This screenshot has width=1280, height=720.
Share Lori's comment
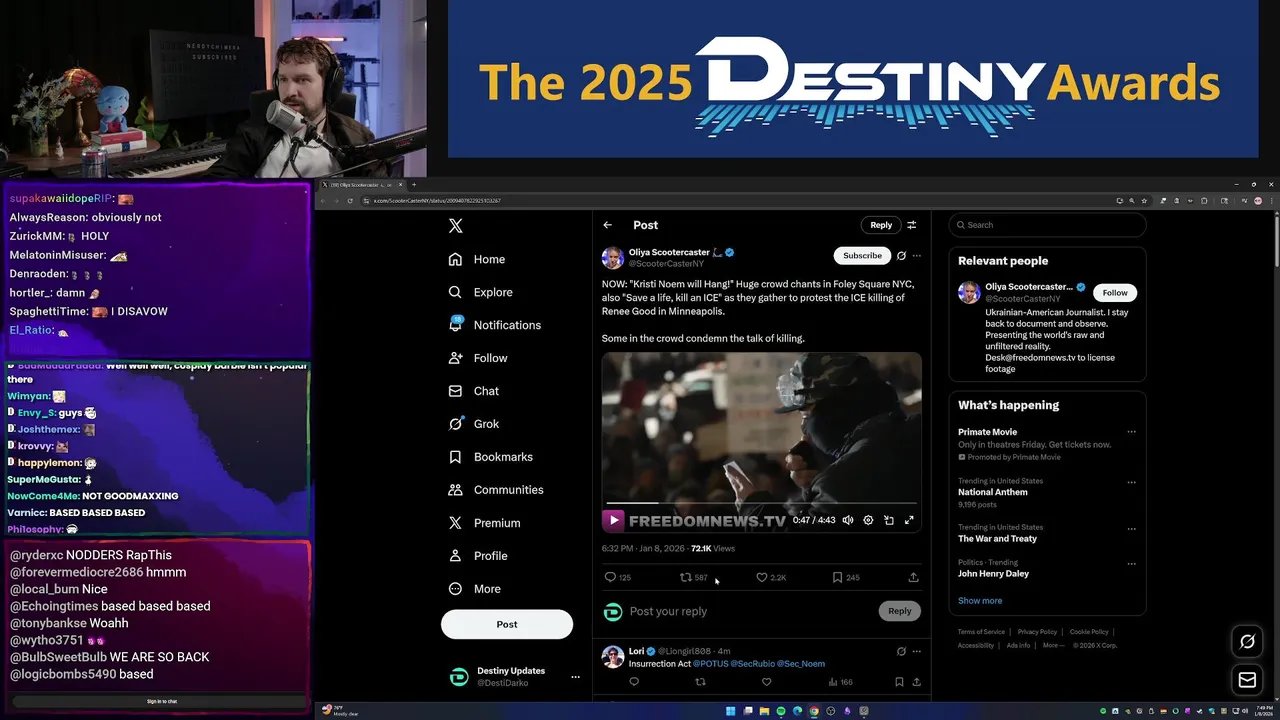pyautogui.click(x=916, y=682)
